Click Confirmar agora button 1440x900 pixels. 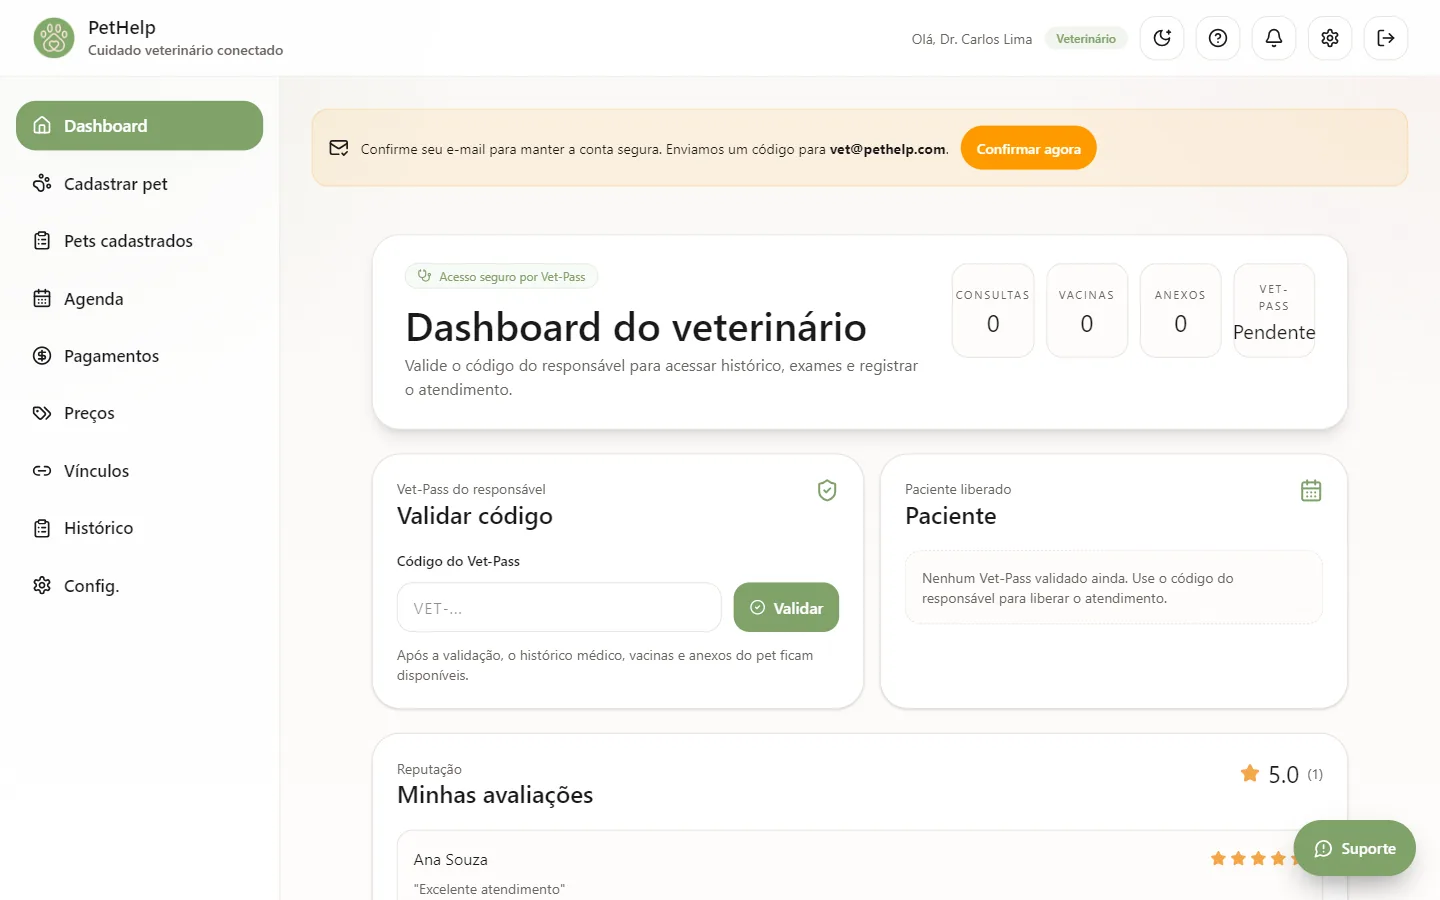1028,148
